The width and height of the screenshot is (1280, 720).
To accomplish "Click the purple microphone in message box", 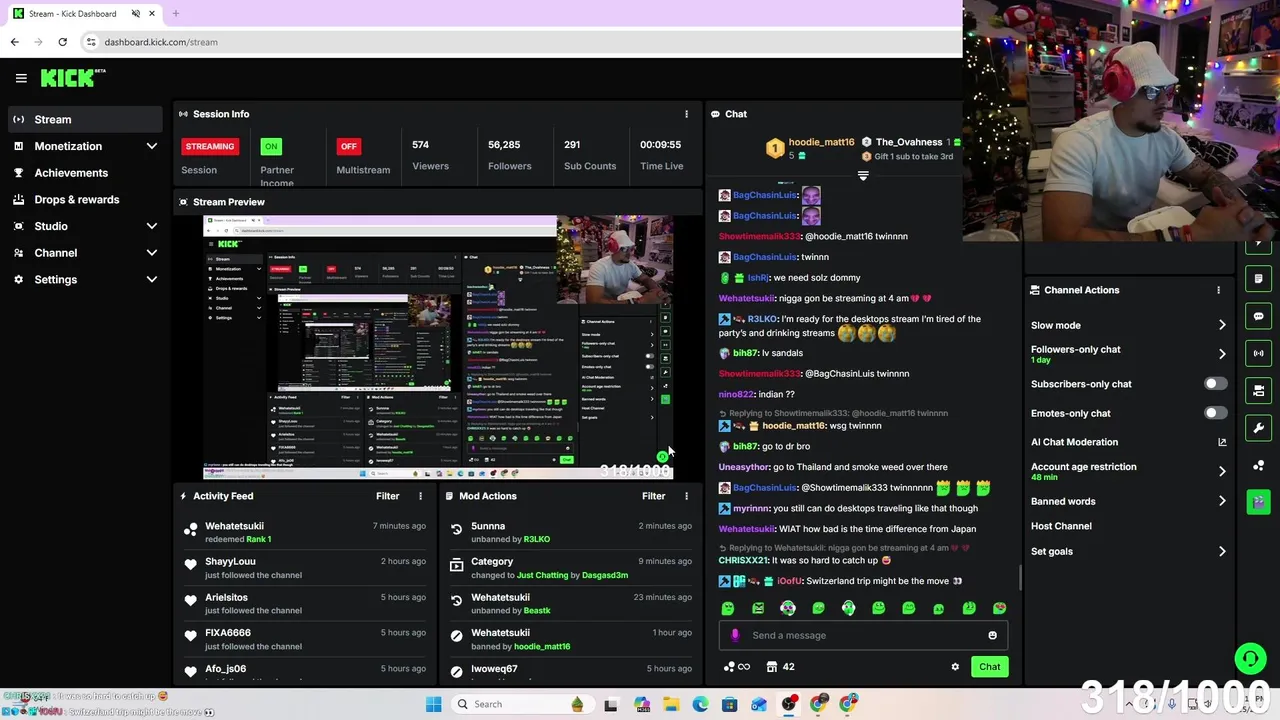I will click(x=735, y=635).
